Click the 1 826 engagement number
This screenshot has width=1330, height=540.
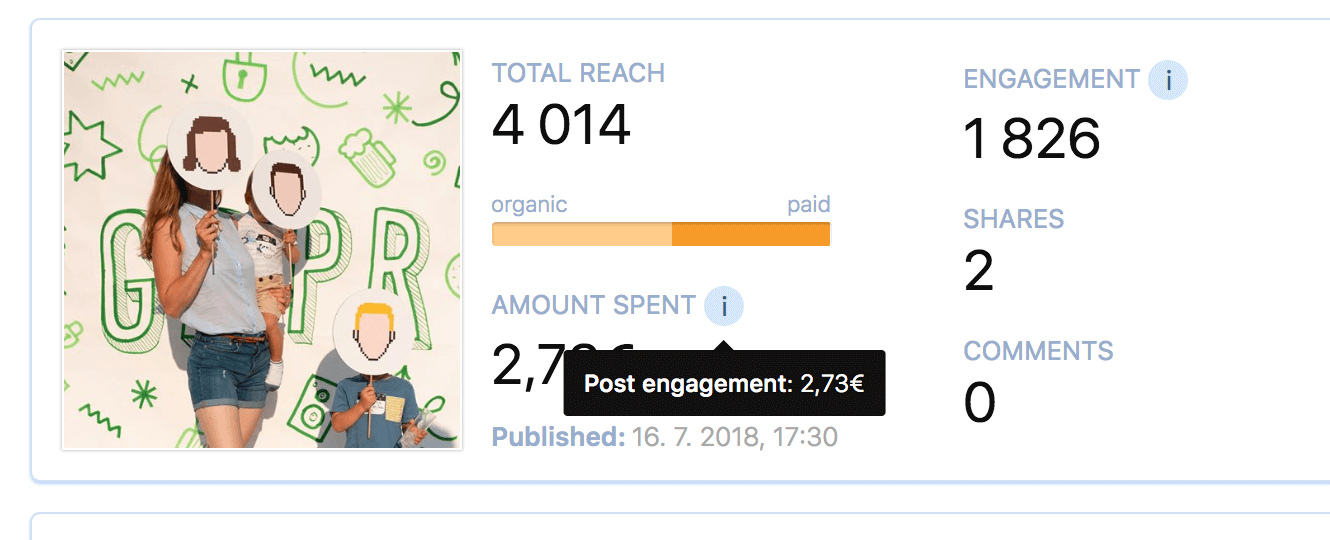tap(1031, 139)
